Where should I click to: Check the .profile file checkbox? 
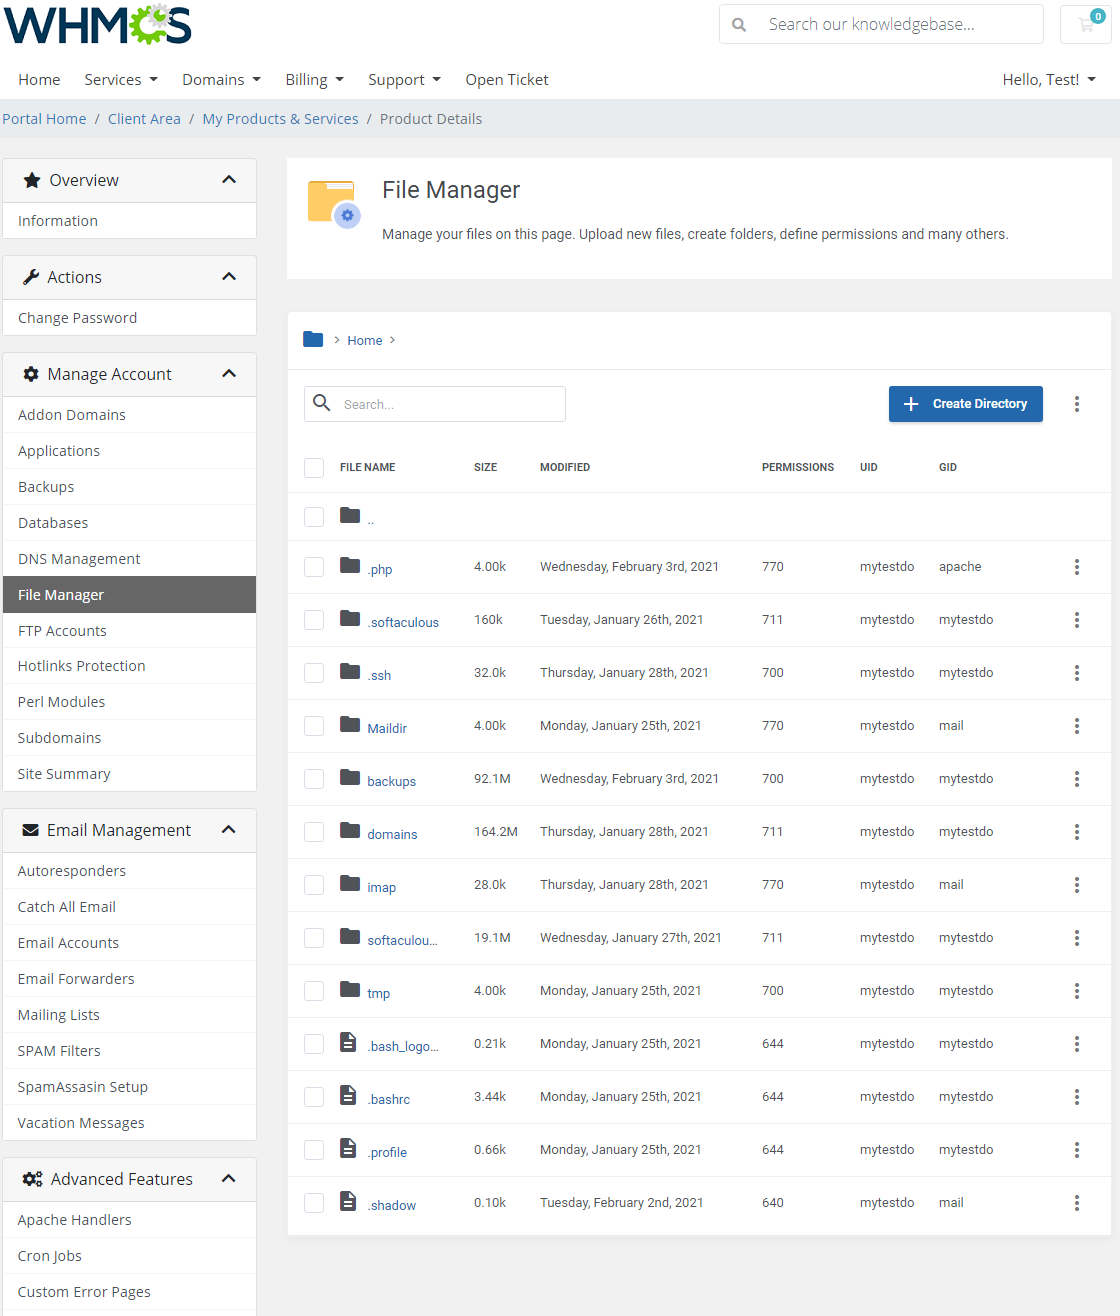click(314, 1150)
